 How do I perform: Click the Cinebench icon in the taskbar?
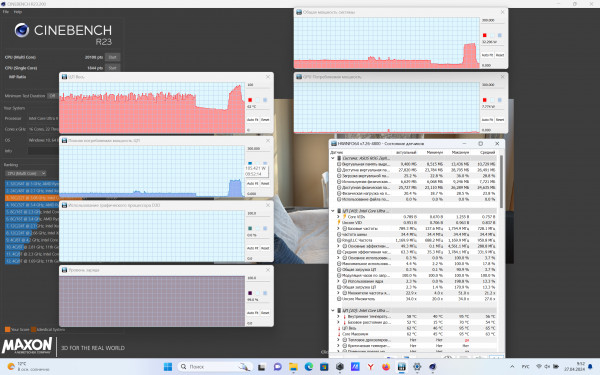(x=432, y=367)
